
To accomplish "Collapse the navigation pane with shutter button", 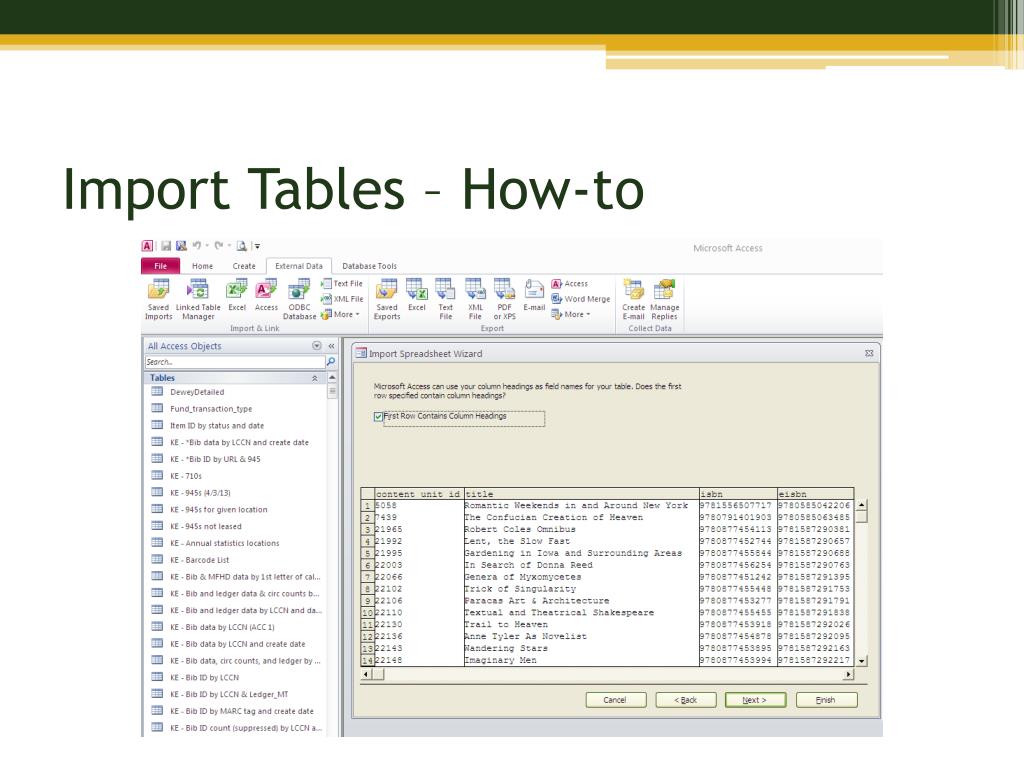I will click(331, 345).
